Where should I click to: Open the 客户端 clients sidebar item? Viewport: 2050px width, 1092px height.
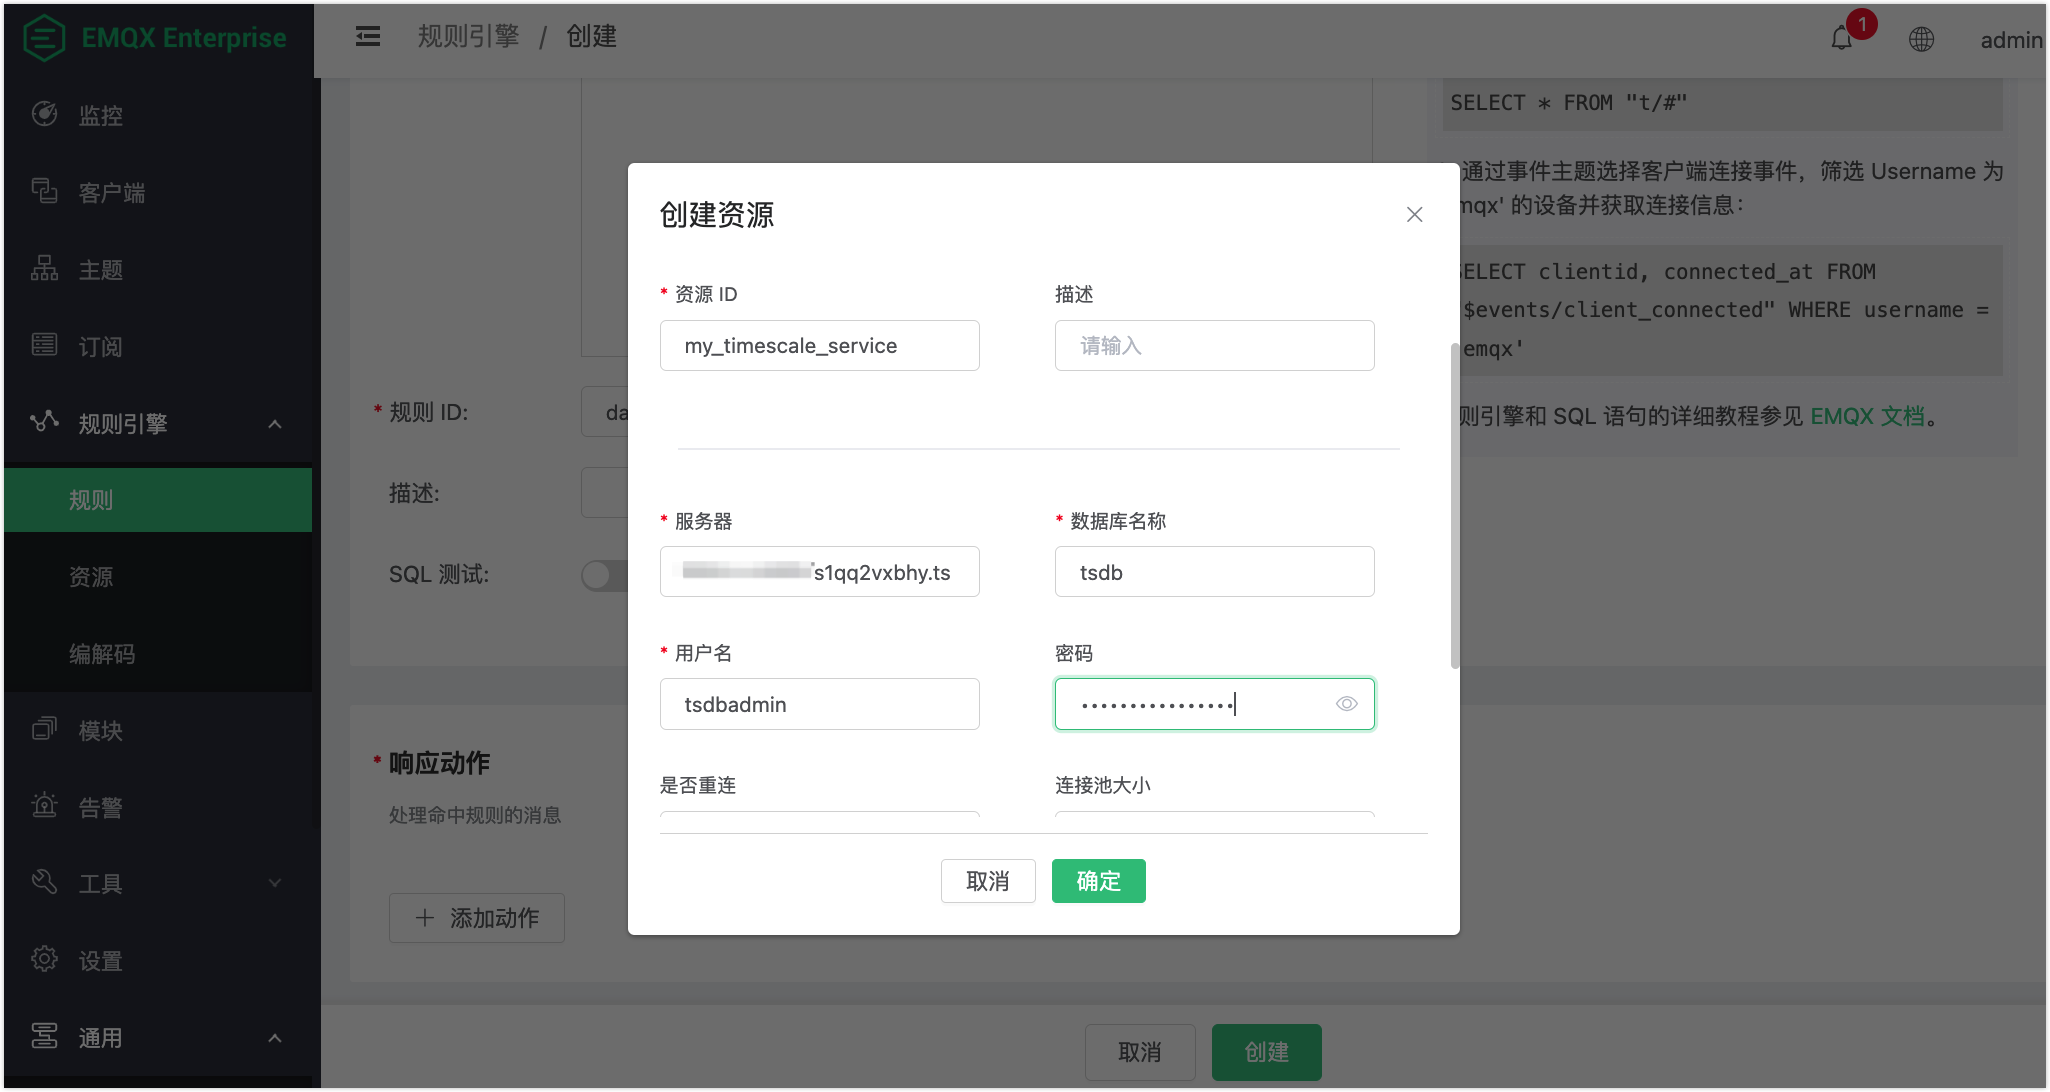(111, 192)
